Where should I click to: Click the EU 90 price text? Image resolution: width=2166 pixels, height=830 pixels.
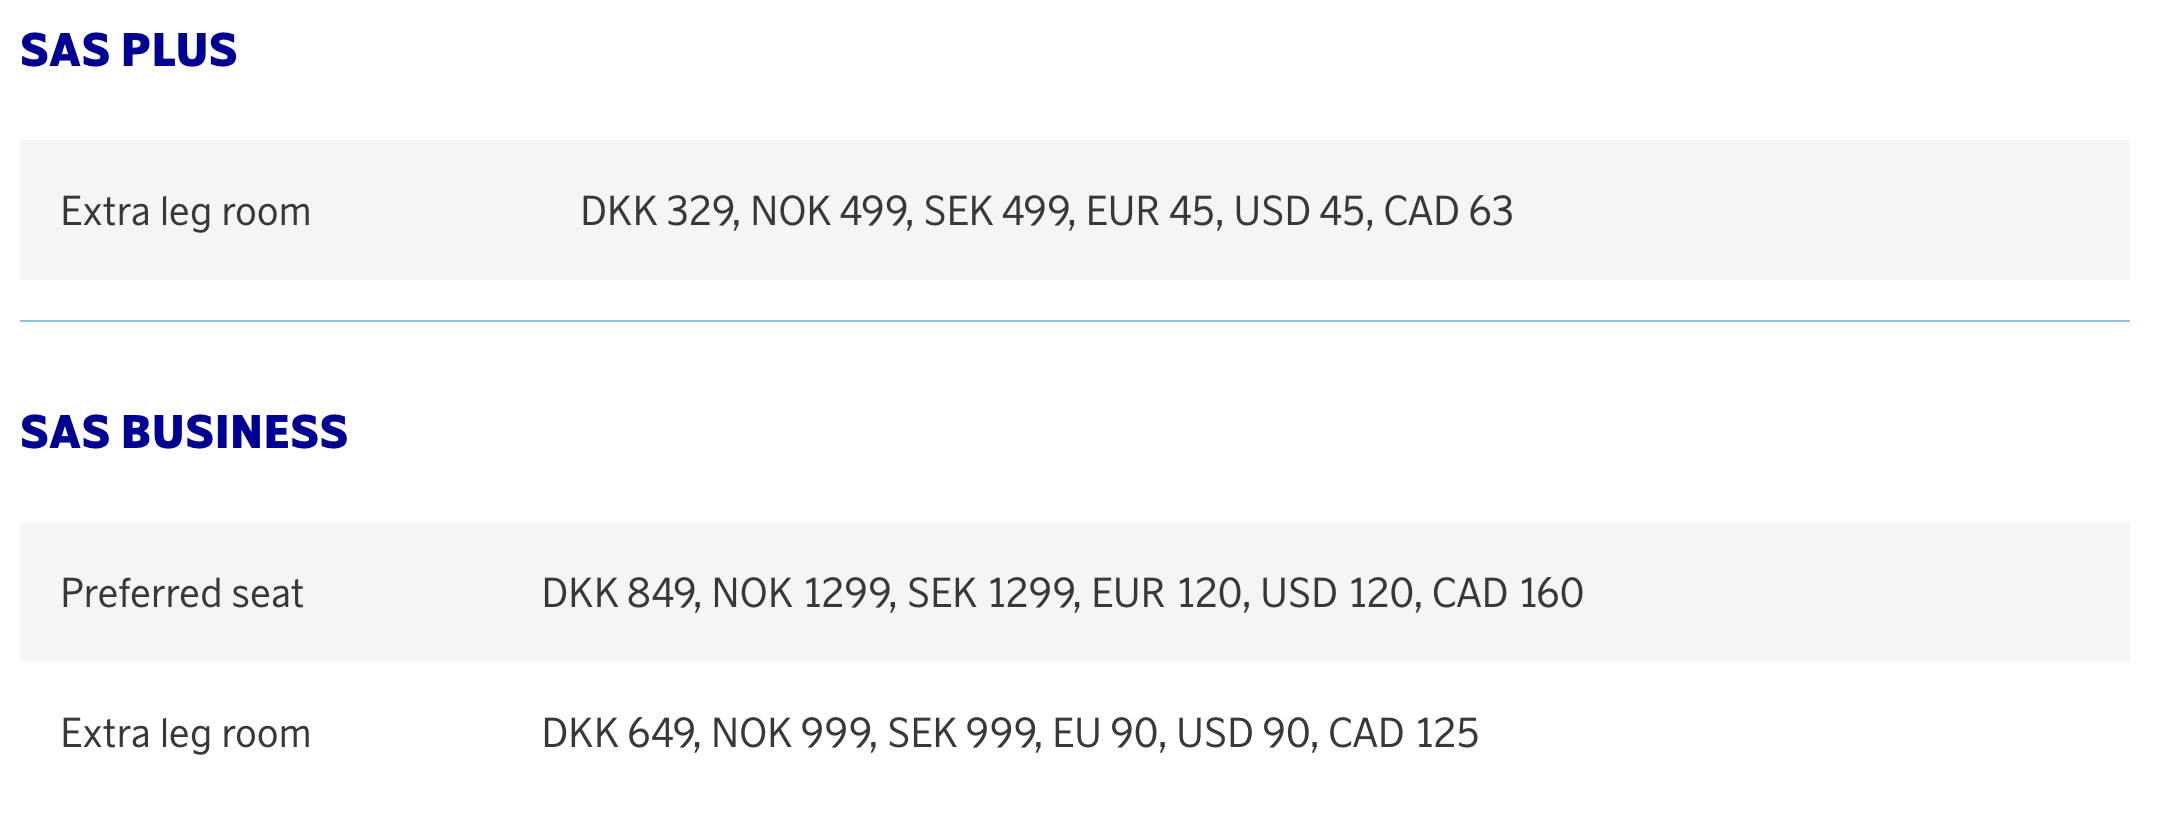(1106, 734)
